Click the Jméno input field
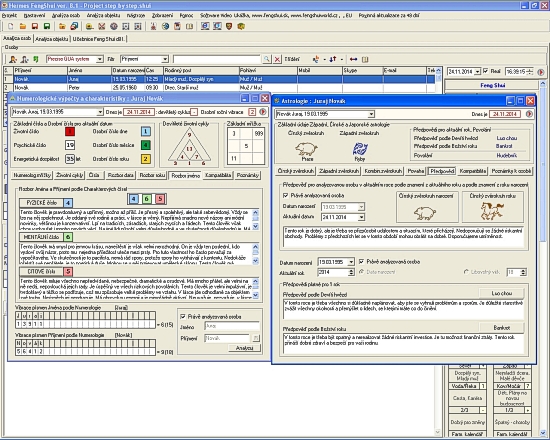The image size is (550, 440). (x=232, y=326)
